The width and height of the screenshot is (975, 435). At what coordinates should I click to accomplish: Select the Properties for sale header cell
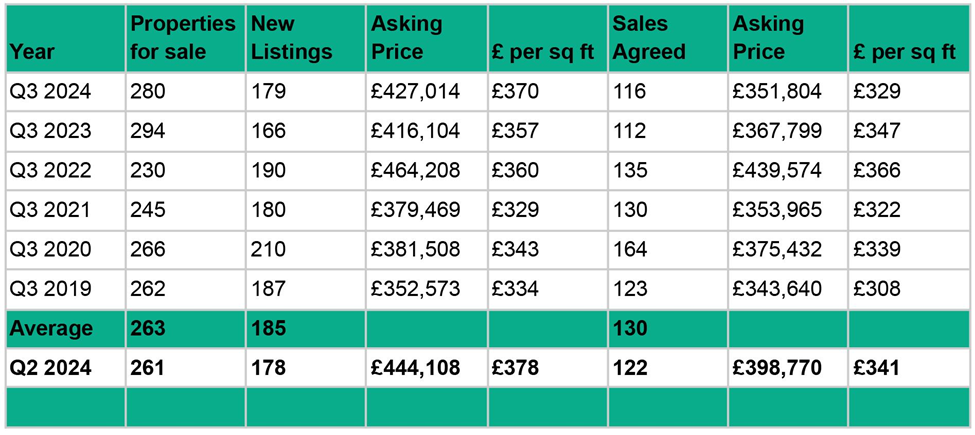click(183, 37)
